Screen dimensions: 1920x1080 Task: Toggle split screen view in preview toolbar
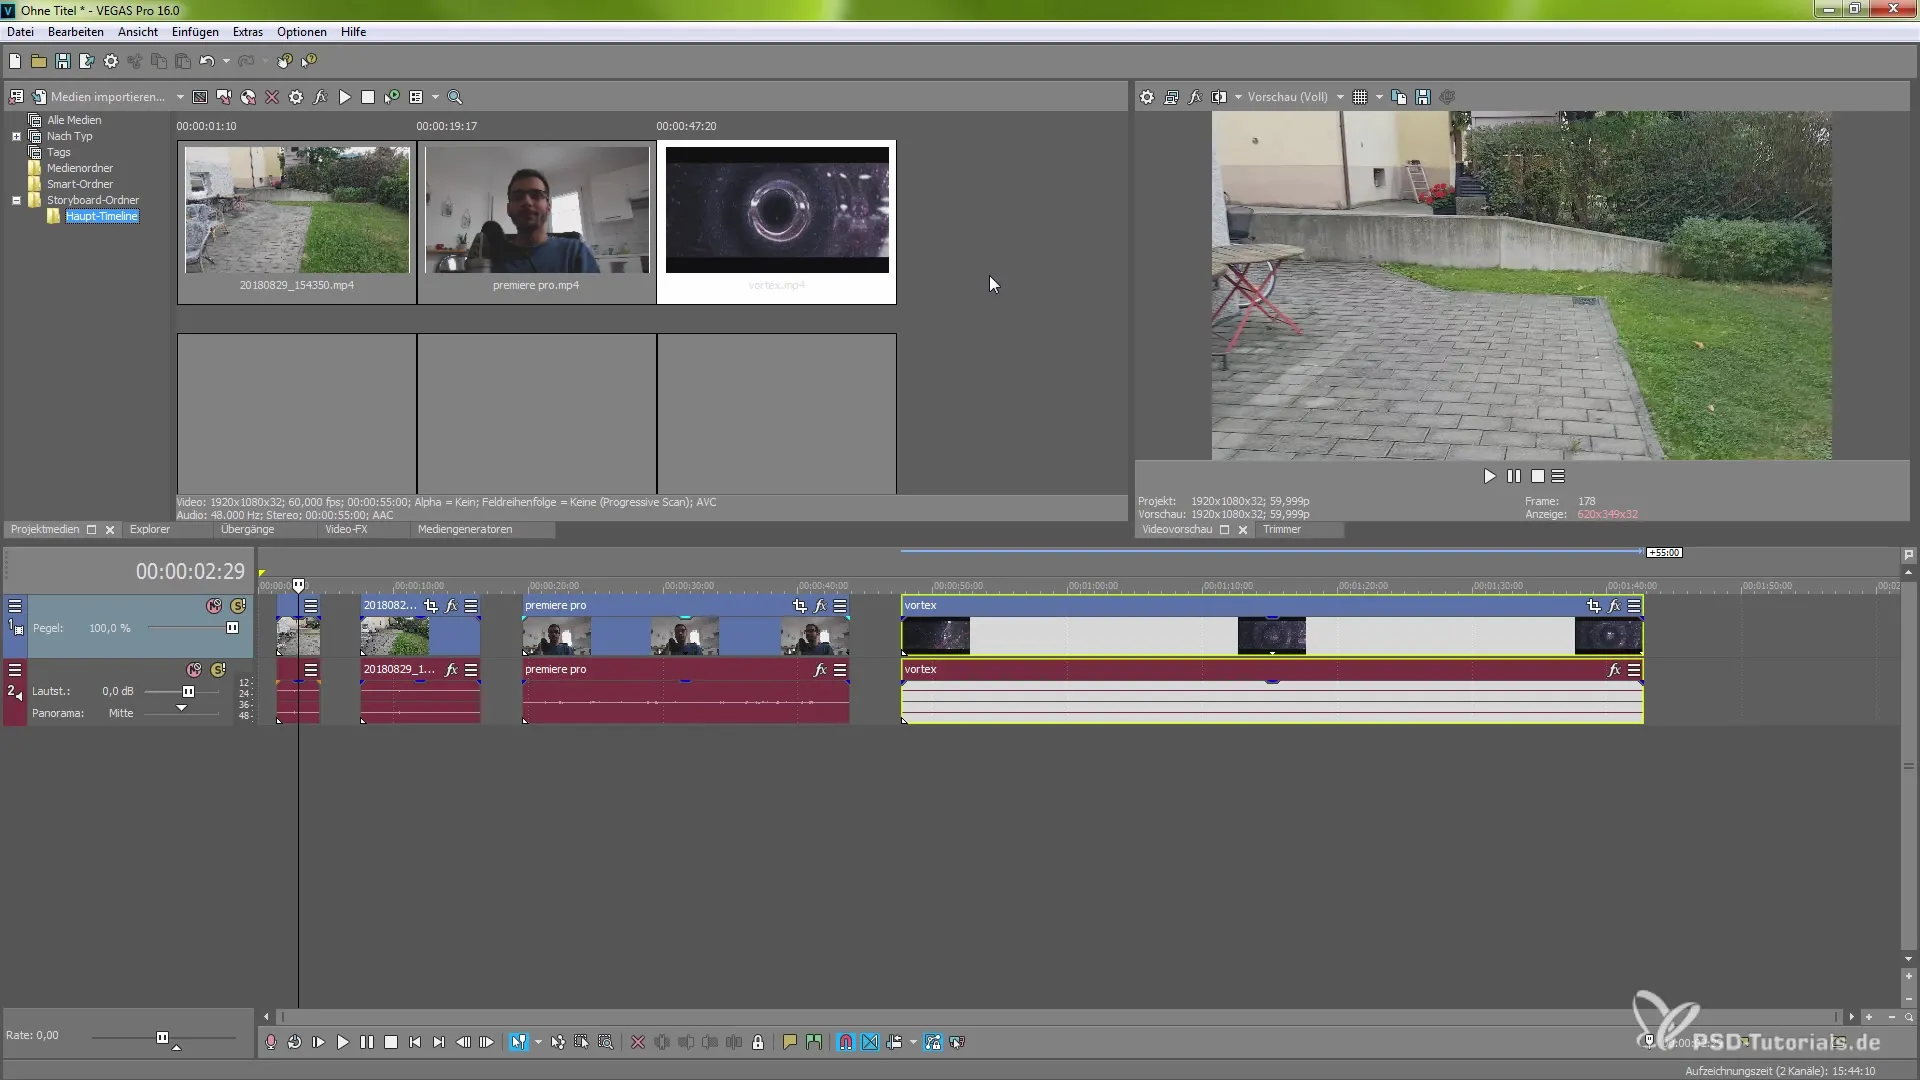click(x=1219, y=97)
